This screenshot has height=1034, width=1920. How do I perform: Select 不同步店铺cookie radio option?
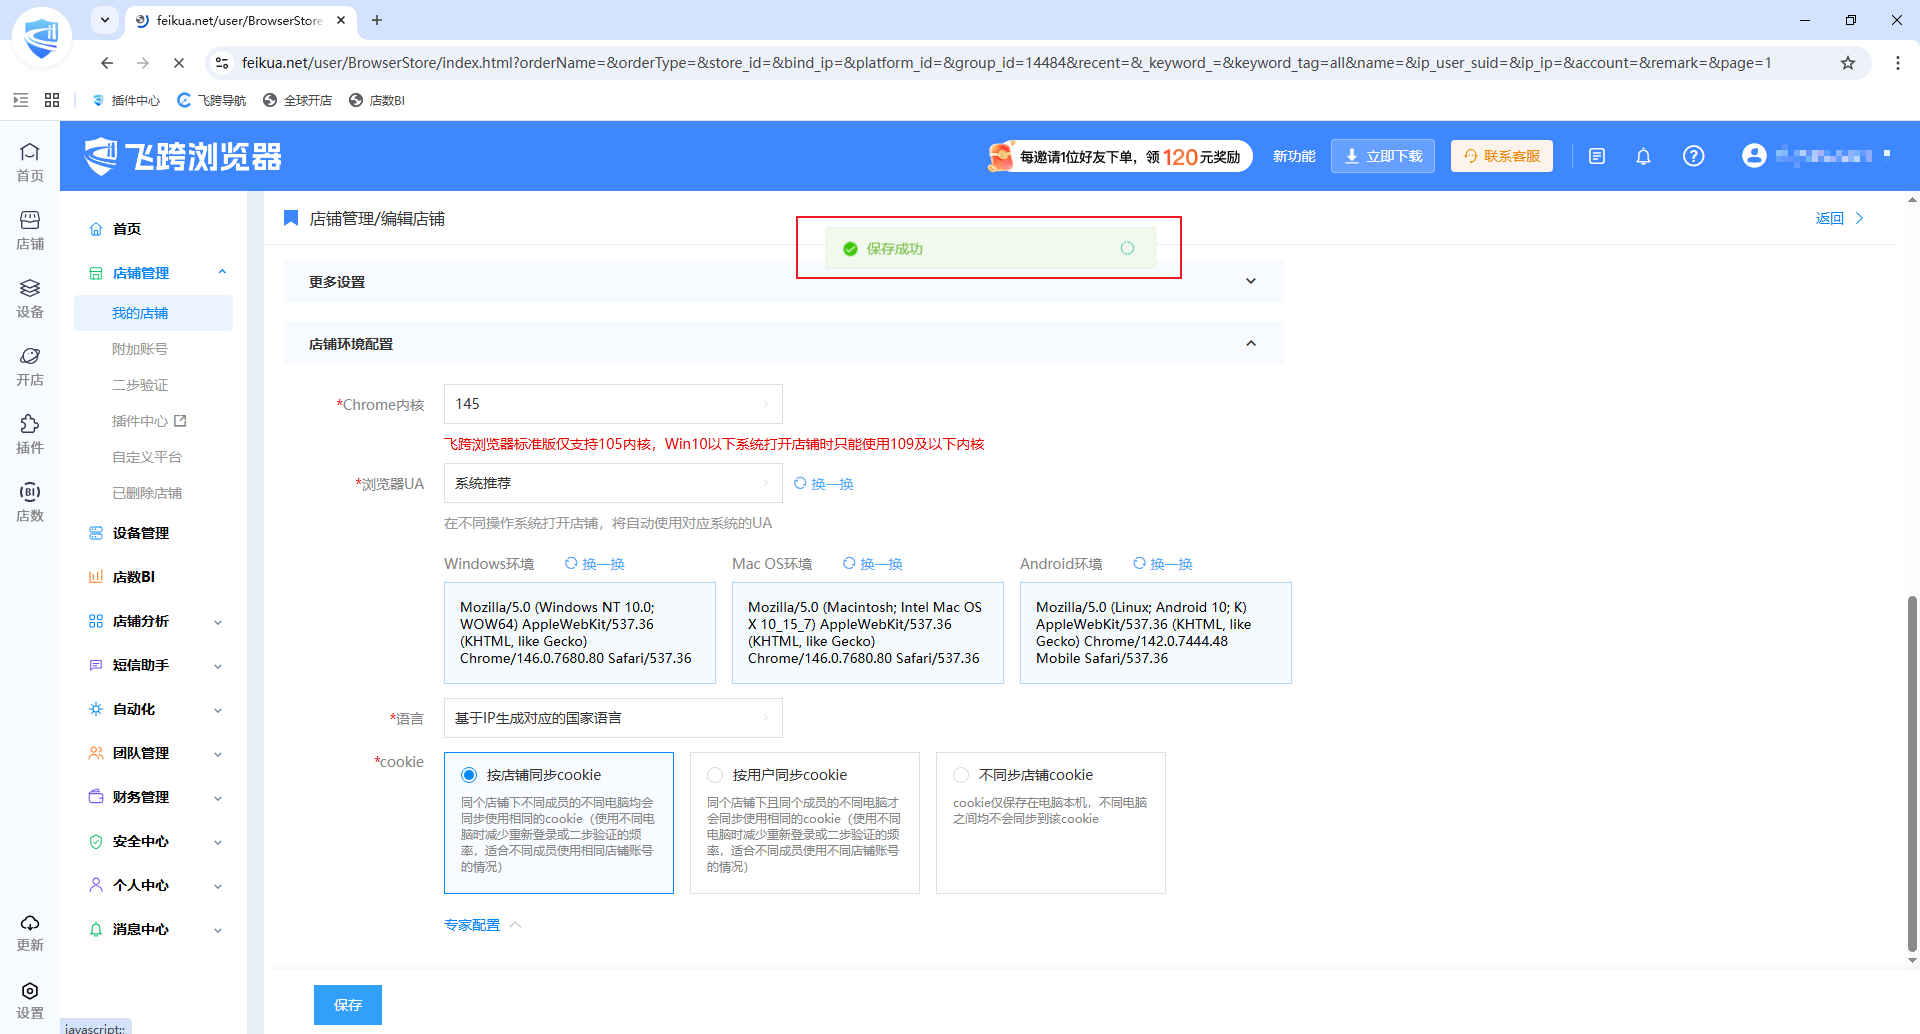click(x=961, y=775)
